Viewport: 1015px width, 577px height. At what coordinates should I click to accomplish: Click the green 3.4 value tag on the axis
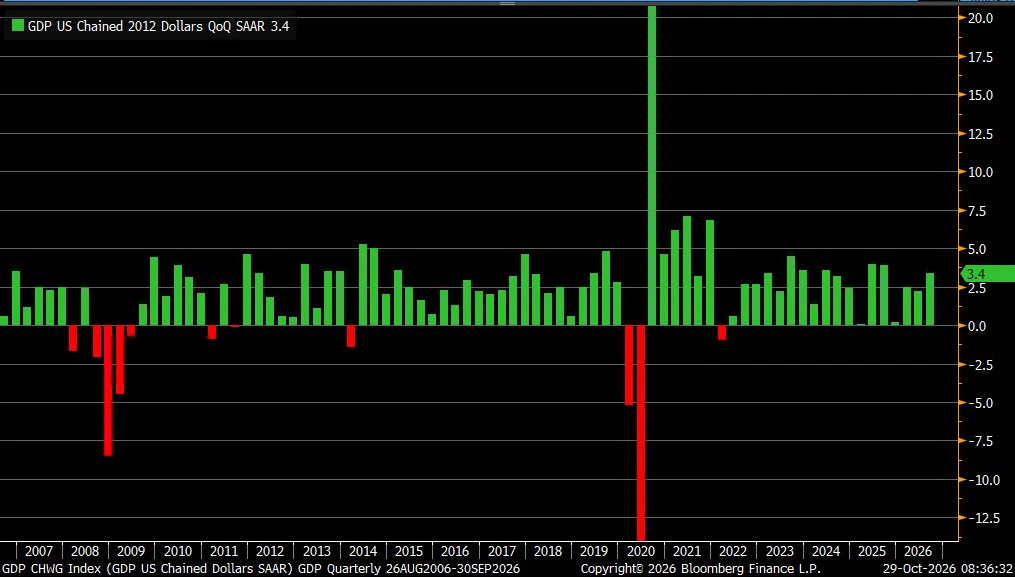pos(987,274)
